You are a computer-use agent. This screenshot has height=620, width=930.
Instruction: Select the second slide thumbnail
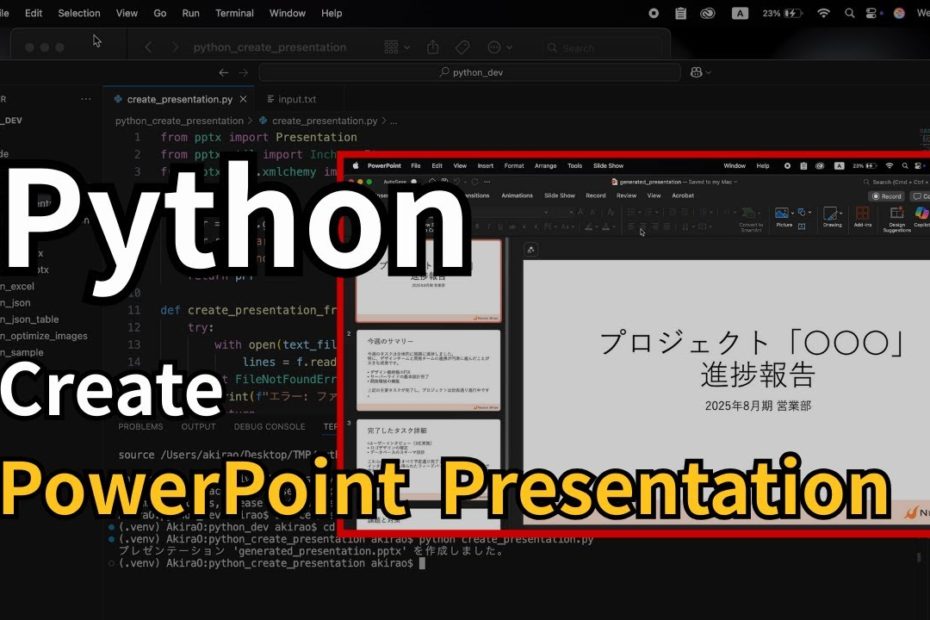[x=429, y=367]
